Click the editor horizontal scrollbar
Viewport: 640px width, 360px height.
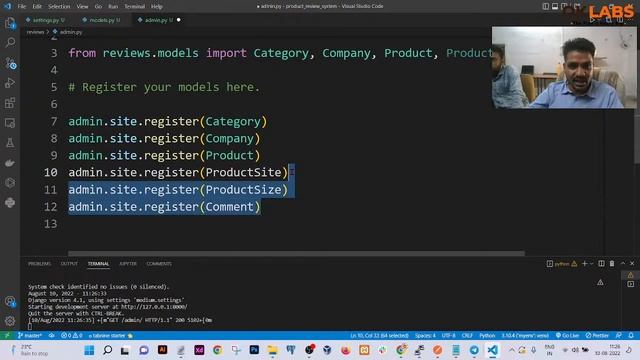(x=296, y=253)
